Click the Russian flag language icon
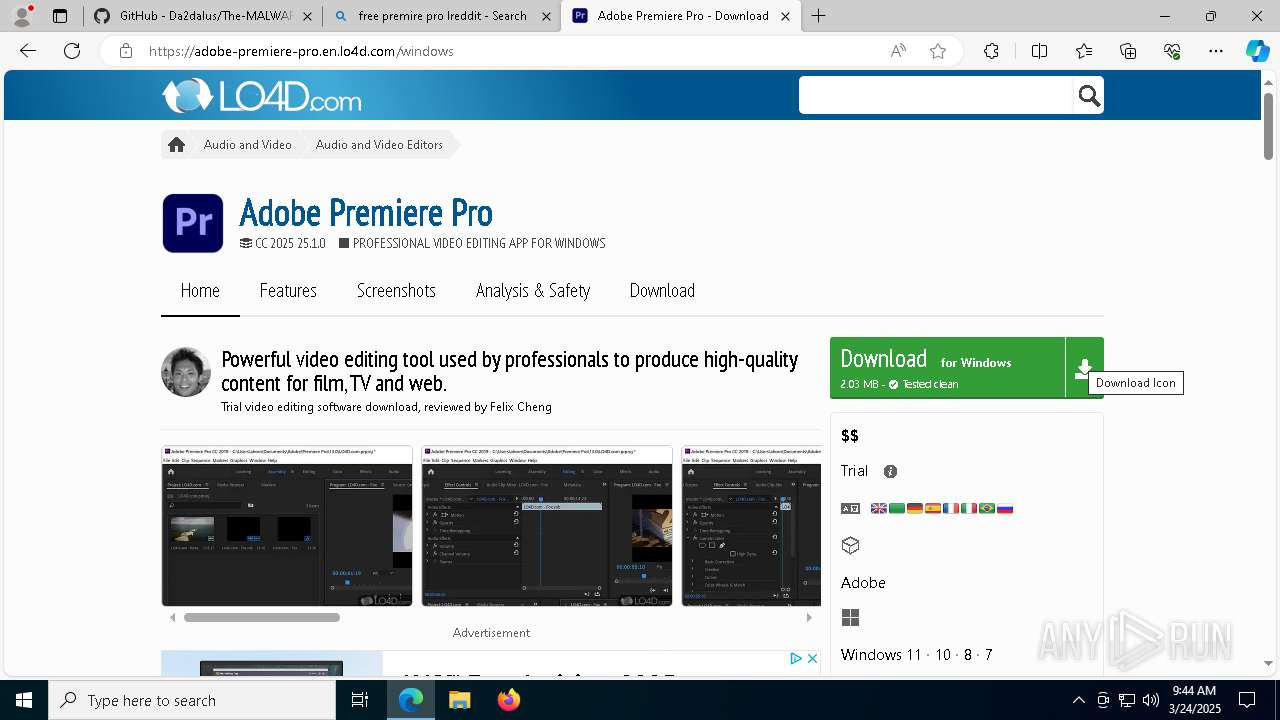Viewport: 1280px width, 720px height. tap(1005, 508)
